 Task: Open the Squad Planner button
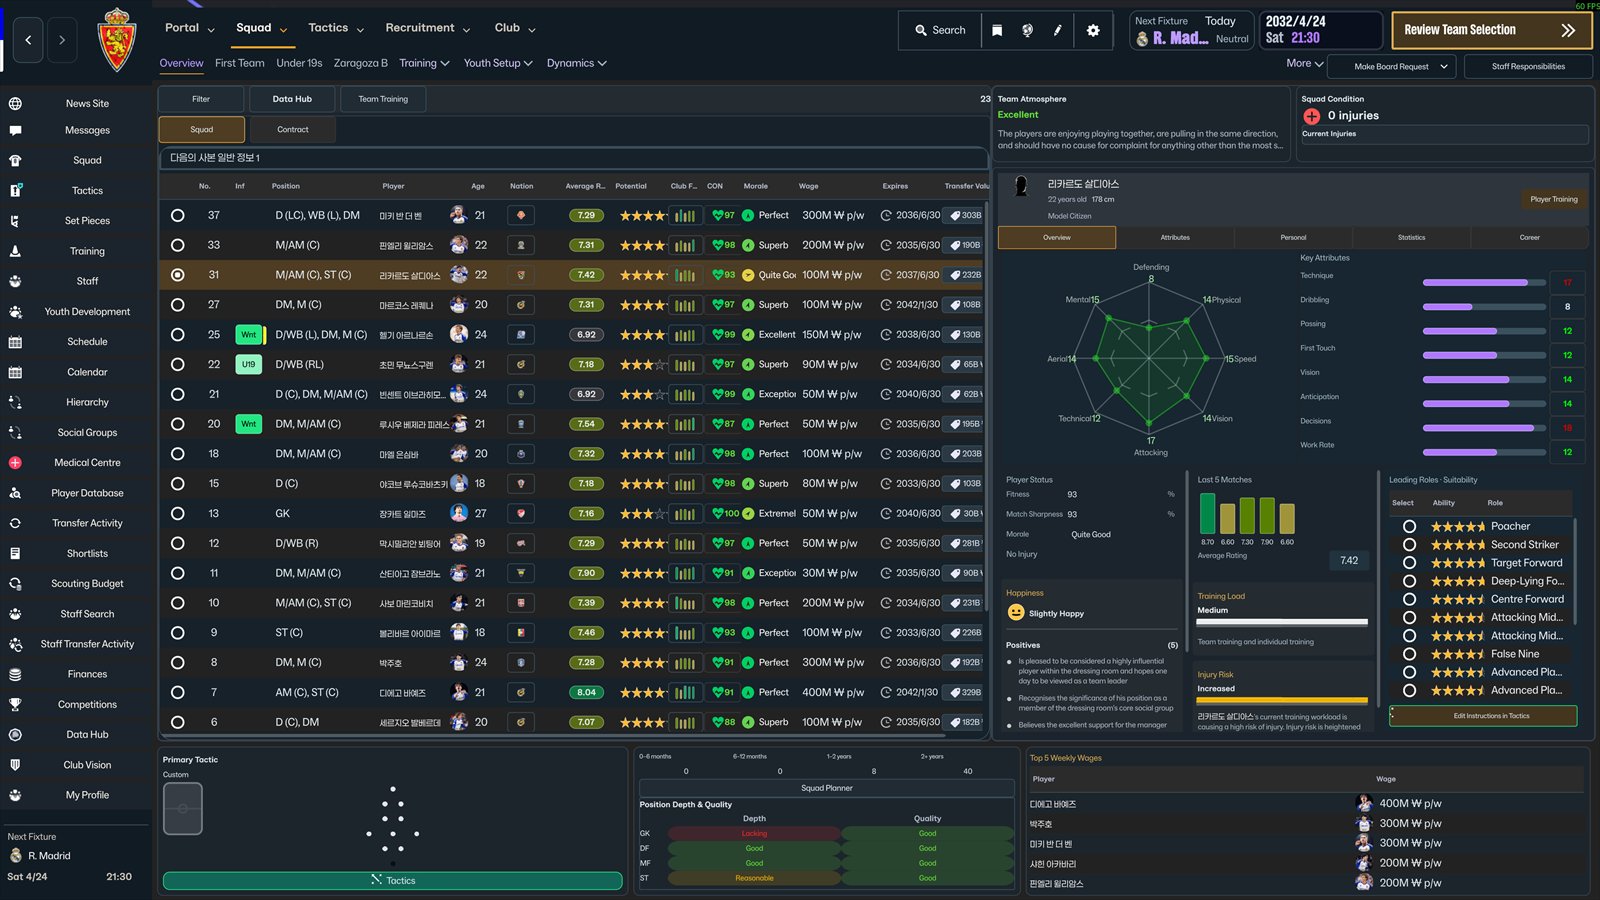(x=826, y=788)
